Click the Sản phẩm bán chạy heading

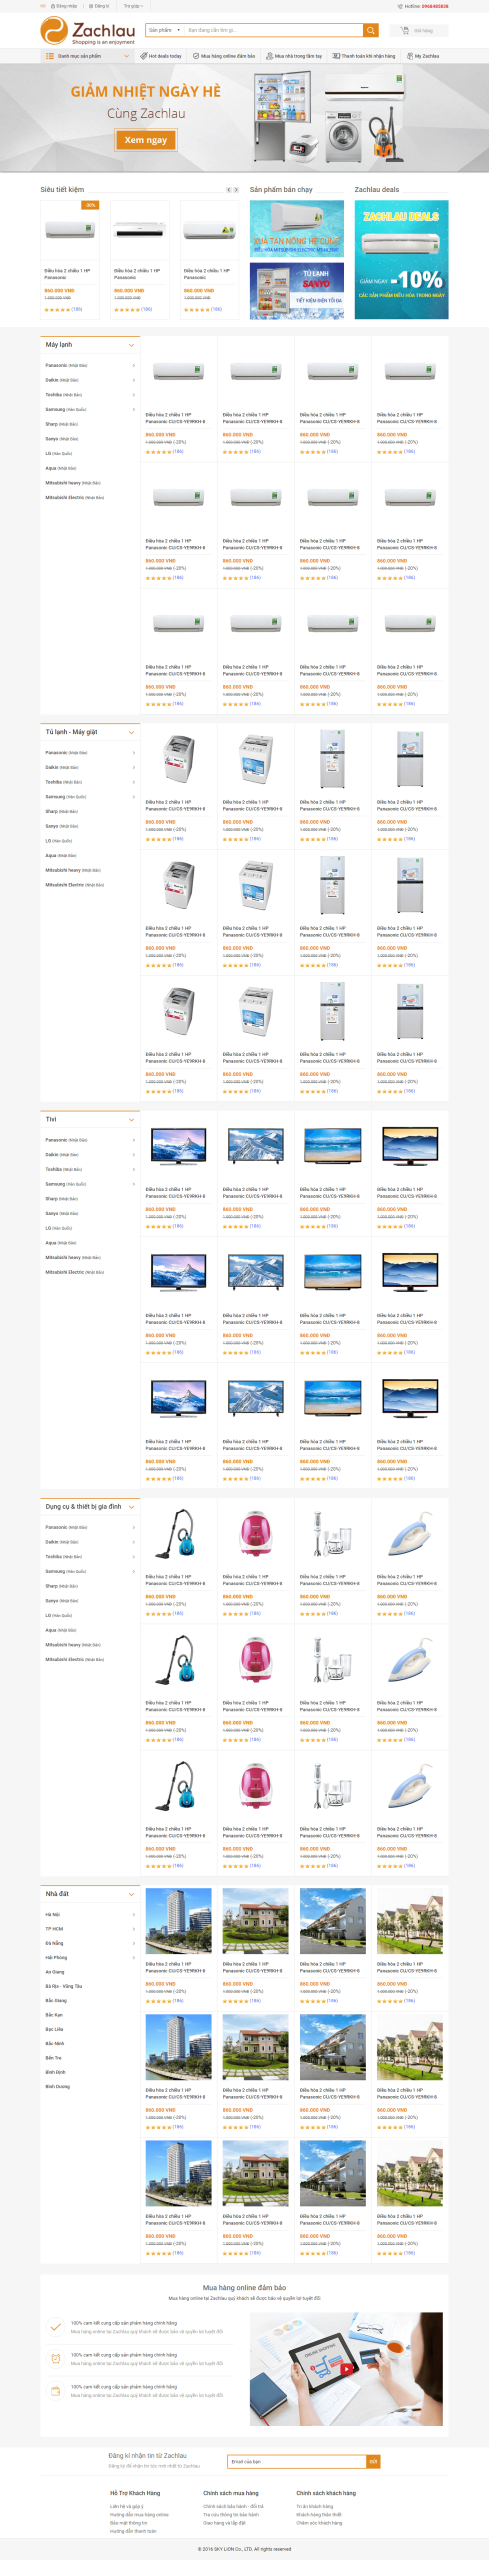pos(281,189)
